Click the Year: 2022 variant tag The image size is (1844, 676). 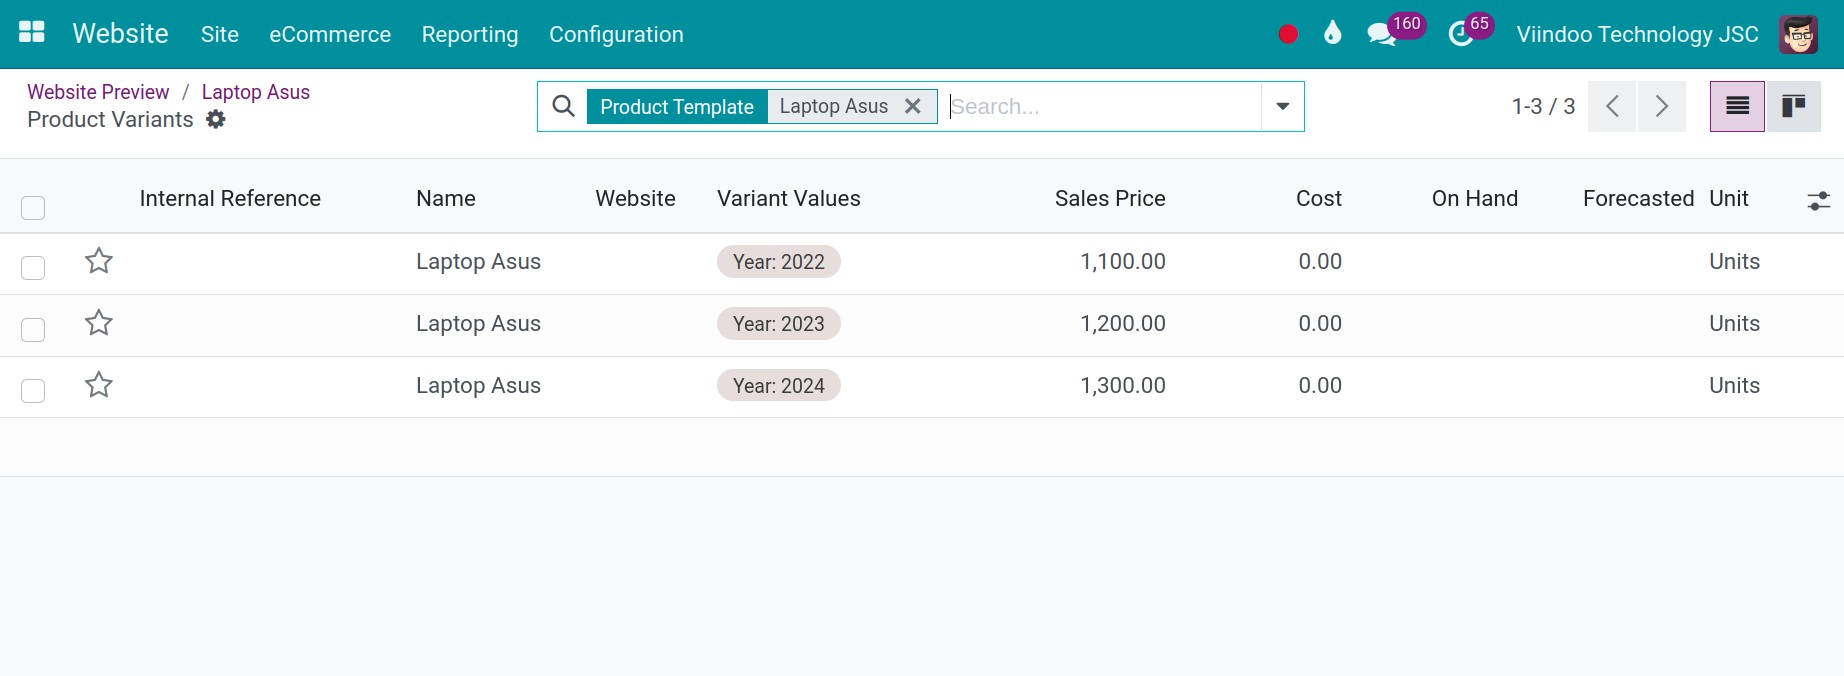point(779,262)
